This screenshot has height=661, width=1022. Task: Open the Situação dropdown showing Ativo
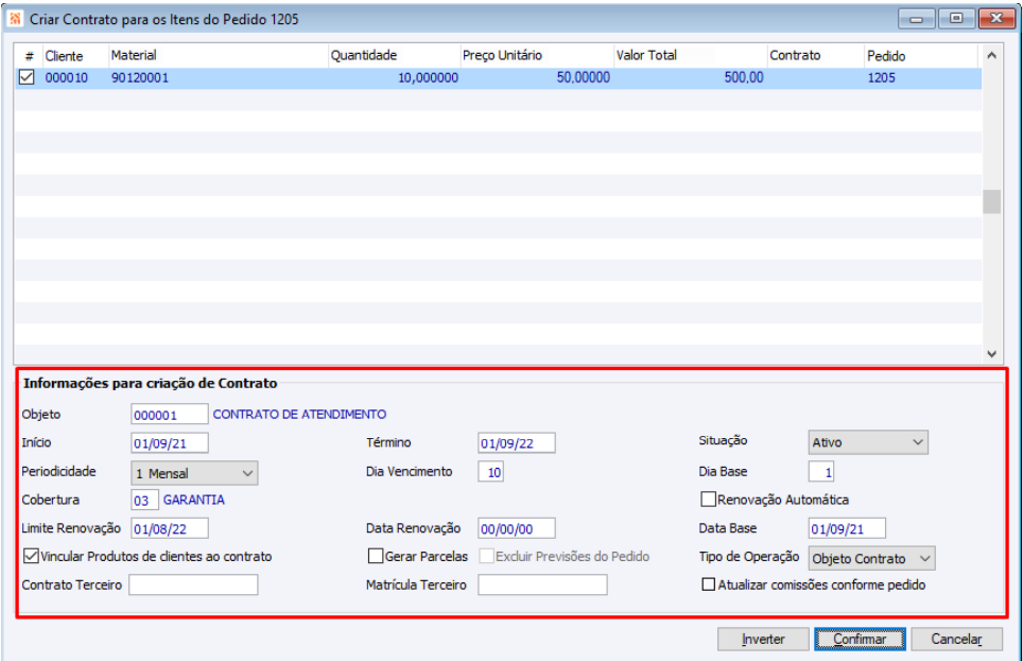[x=868, y=442]
